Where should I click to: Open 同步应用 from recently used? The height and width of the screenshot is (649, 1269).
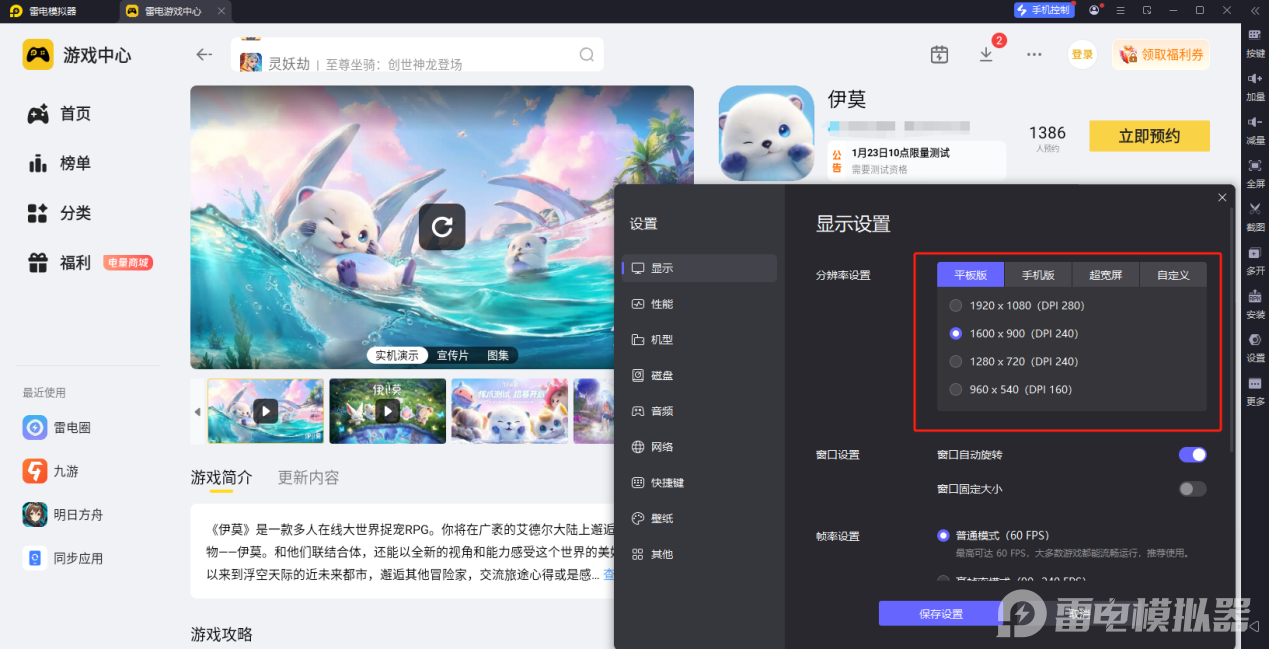pyautogui.click(x=63, y=558)
